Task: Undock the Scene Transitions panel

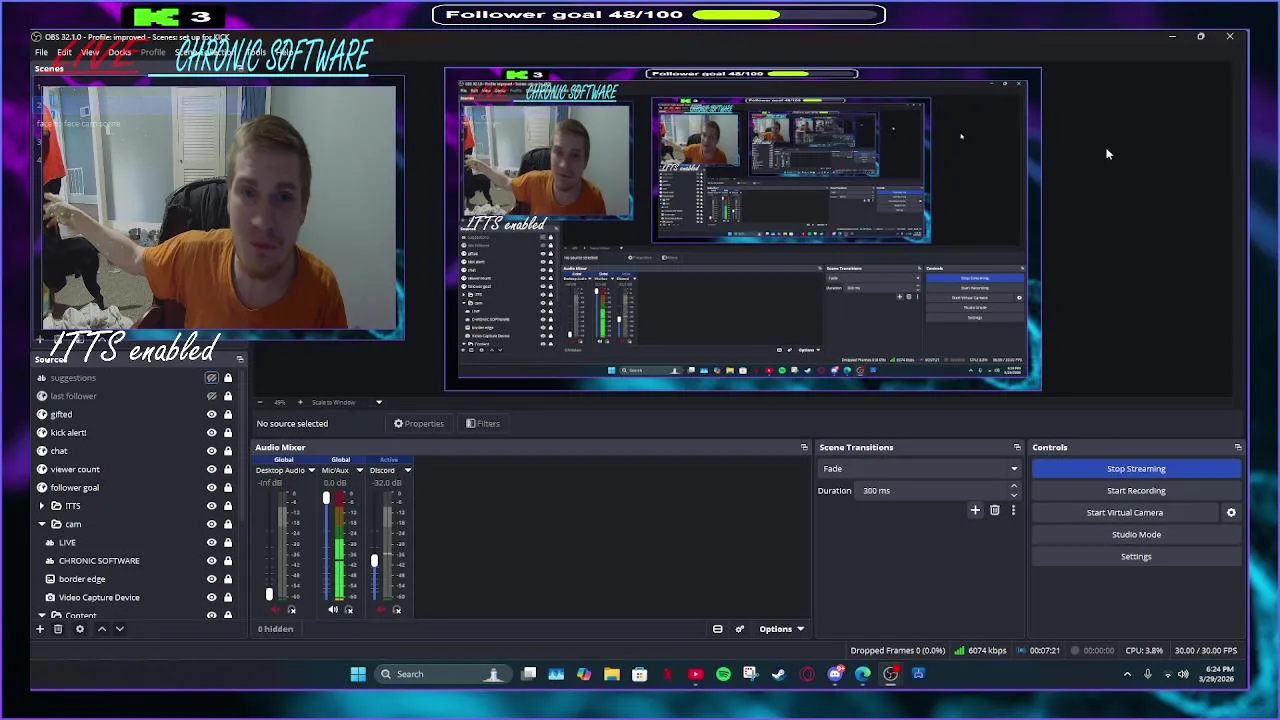Action: click(x=1017, y=447)
